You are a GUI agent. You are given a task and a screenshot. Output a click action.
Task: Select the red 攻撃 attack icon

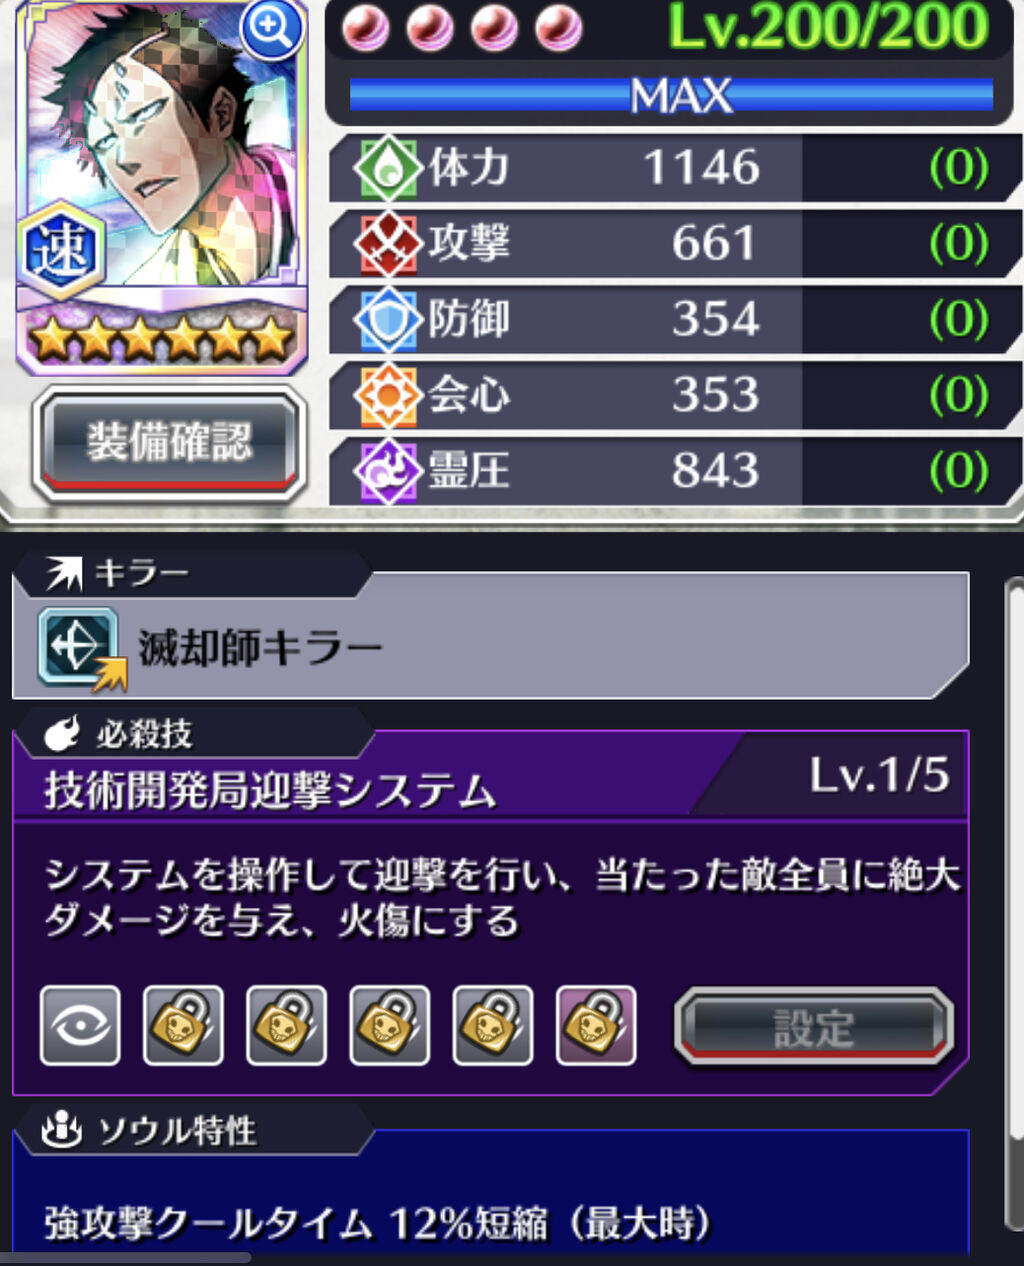[x=388, y=243]
